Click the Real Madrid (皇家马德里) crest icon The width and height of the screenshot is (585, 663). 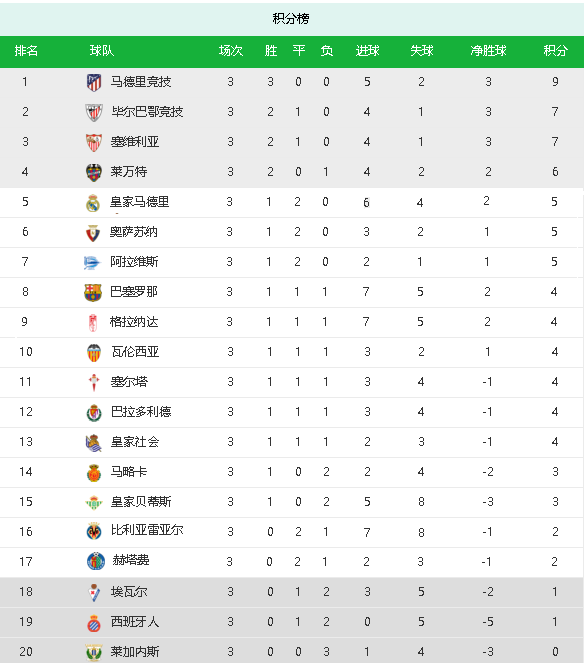93,203
